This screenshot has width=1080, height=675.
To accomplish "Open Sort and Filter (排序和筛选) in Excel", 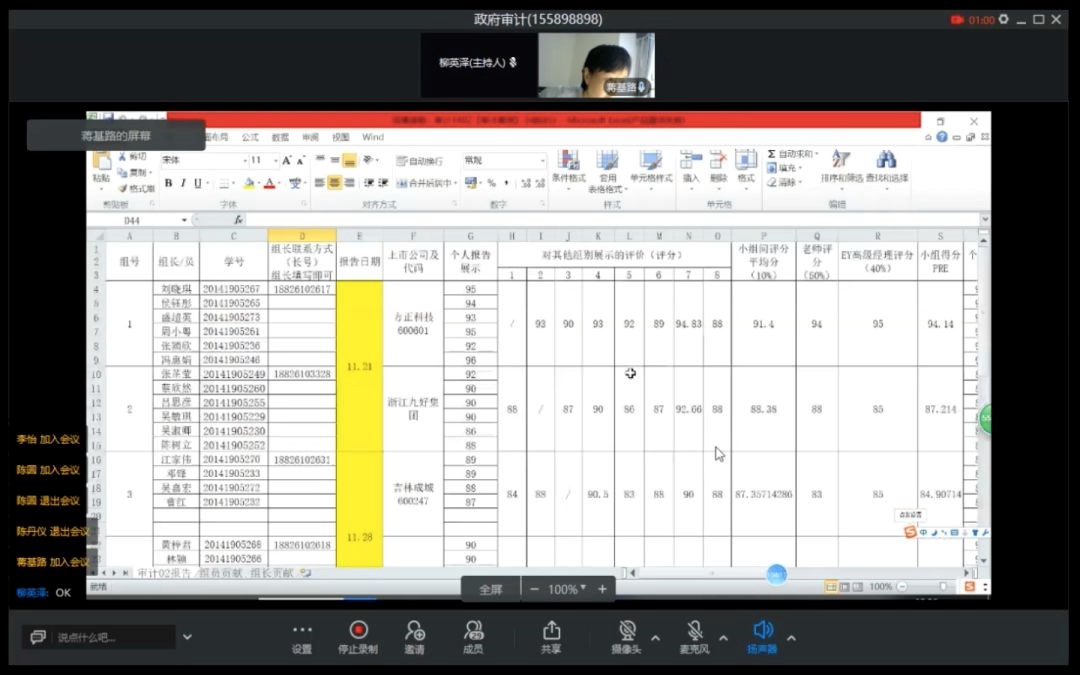I will pyautogui.click(x=842, y=166).
